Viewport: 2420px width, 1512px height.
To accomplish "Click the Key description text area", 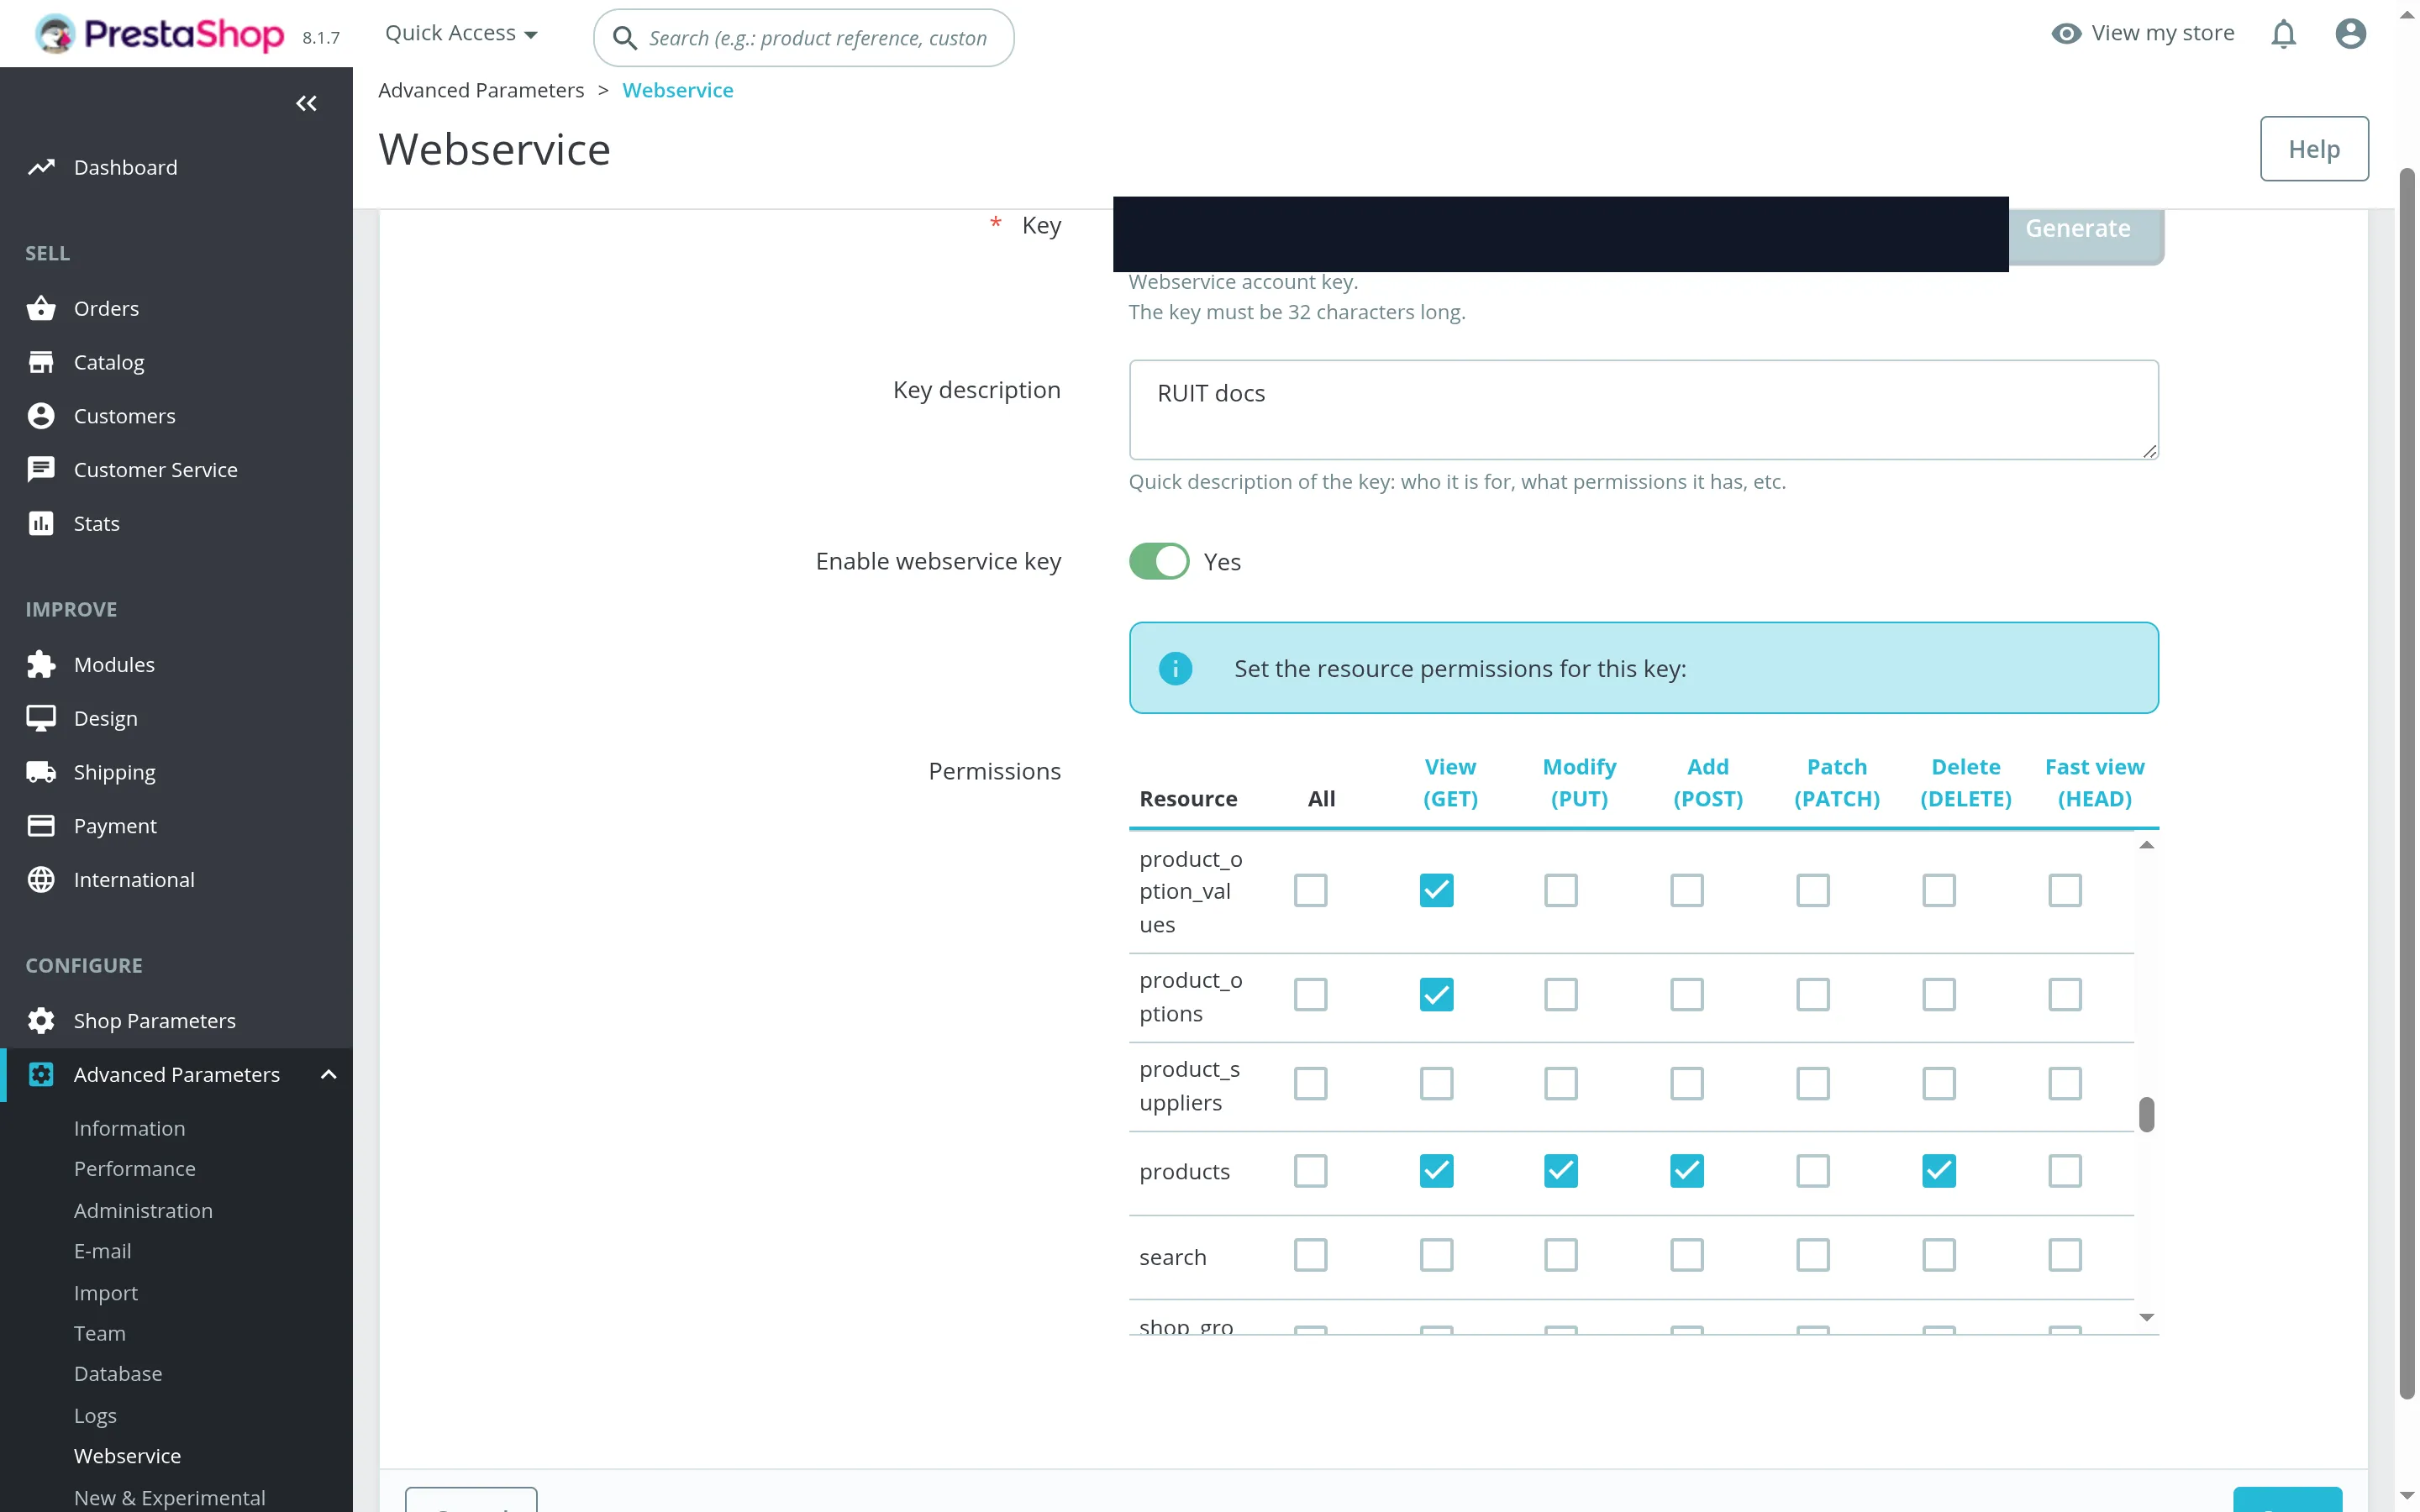I will pos(1643,410).
